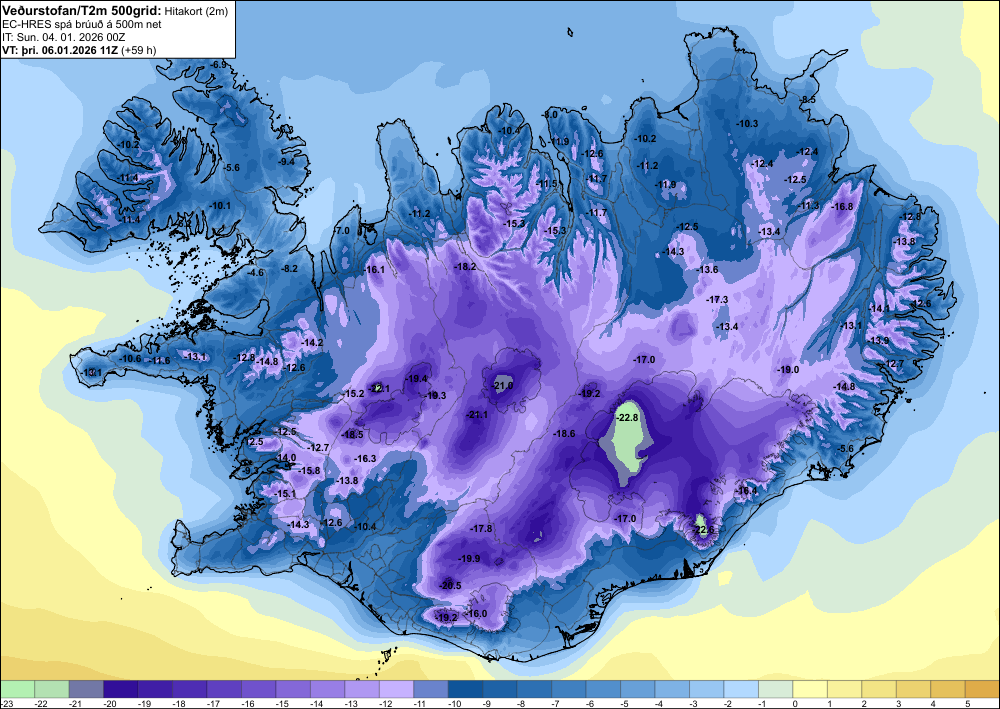This screenshot has height=709, width=1000.
Task: Click the -19.4 temperature value
Action: (x=416, y=379)
